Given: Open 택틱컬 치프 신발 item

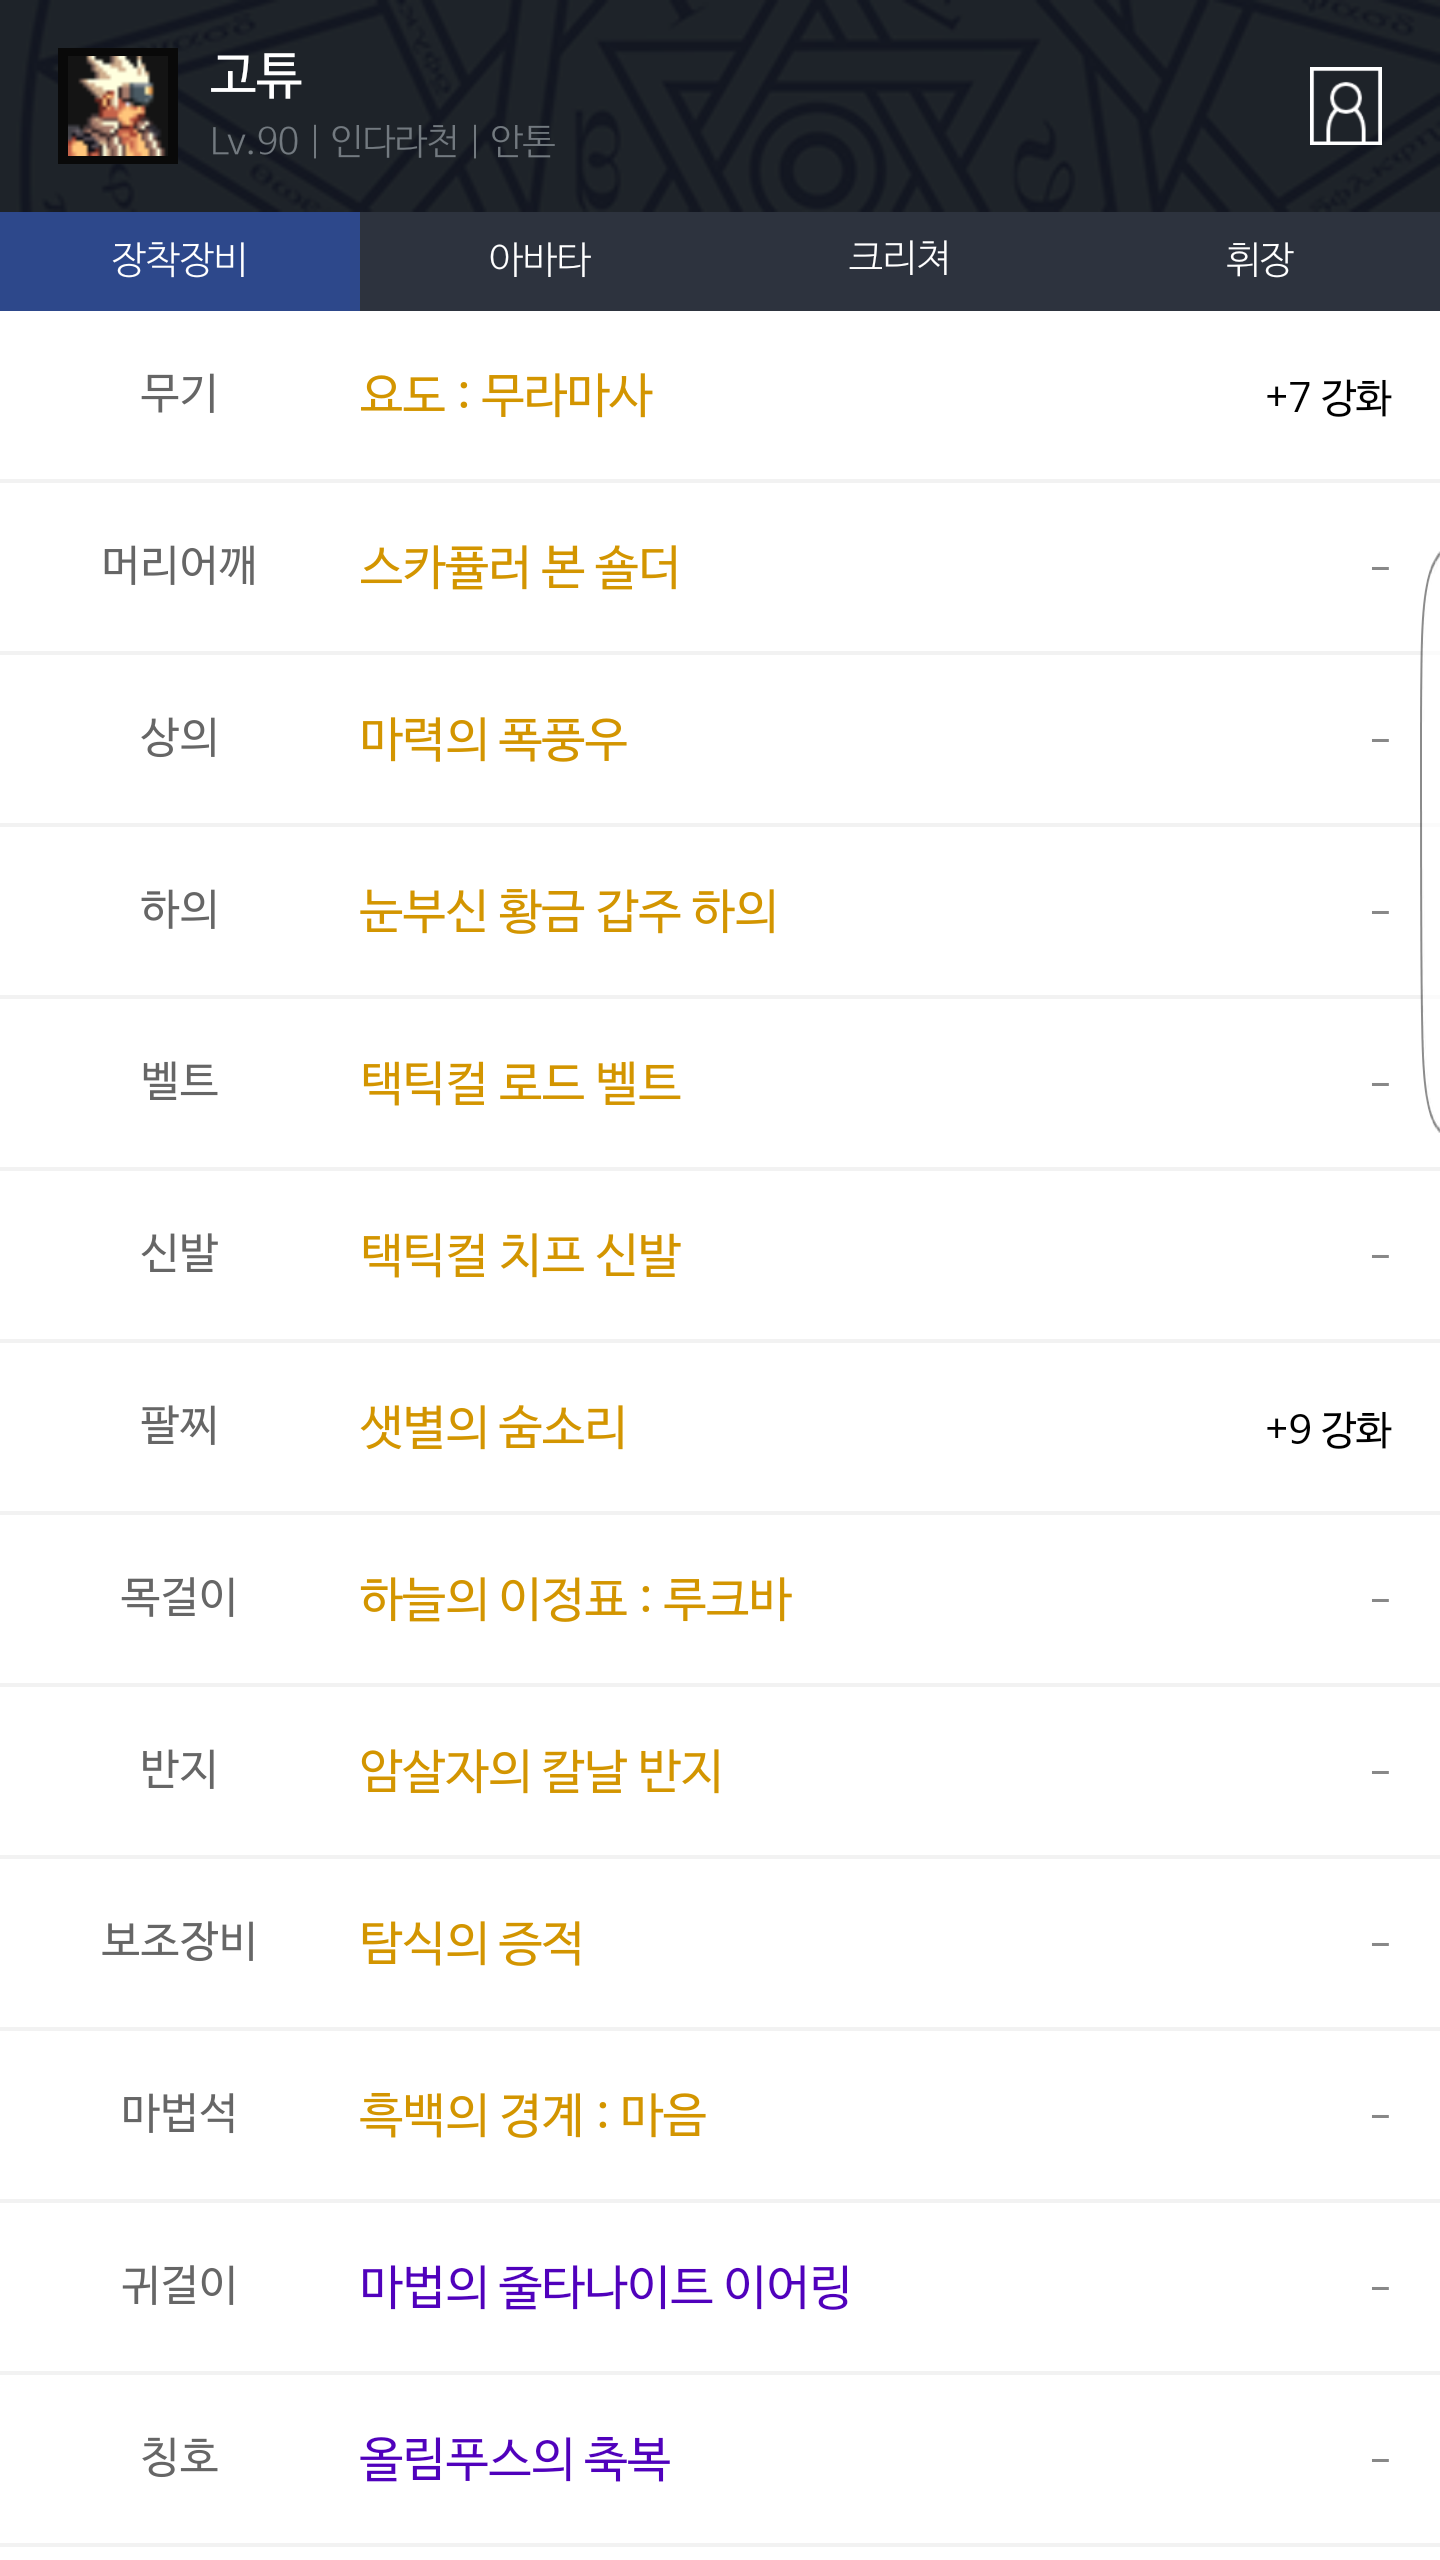Looking at the screenshot, I should click(x=520, y=1255).
